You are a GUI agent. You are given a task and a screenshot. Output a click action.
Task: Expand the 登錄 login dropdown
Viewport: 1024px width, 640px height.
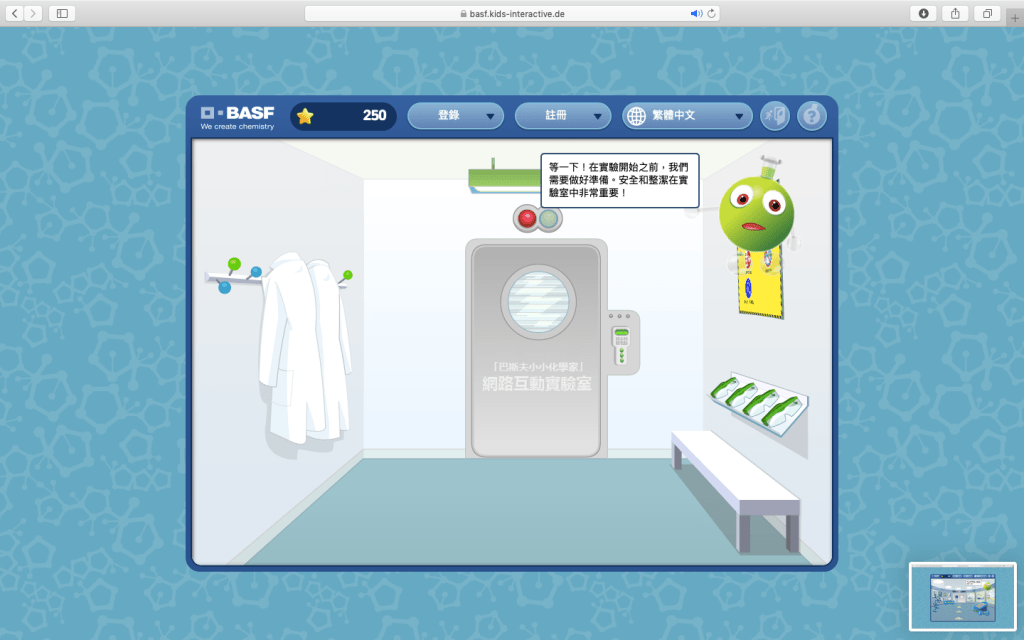pyautogui.click(x=455, y=116)
